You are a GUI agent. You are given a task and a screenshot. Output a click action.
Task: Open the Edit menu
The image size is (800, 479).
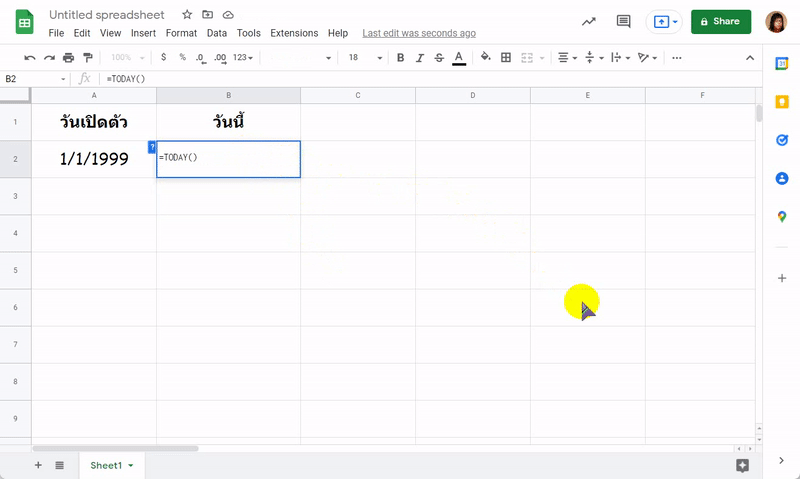[x=82, y=33]
